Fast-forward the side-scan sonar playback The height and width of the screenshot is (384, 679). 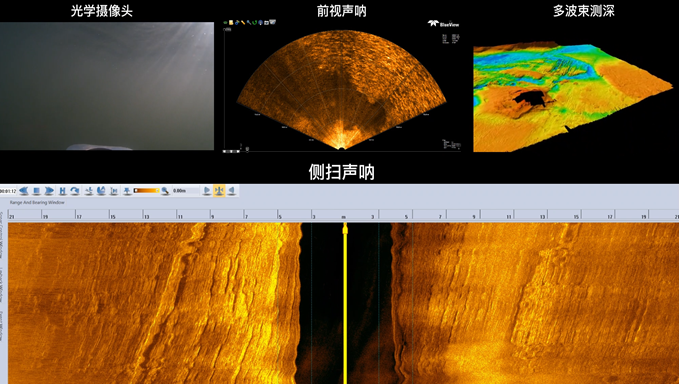coord(49,190)
